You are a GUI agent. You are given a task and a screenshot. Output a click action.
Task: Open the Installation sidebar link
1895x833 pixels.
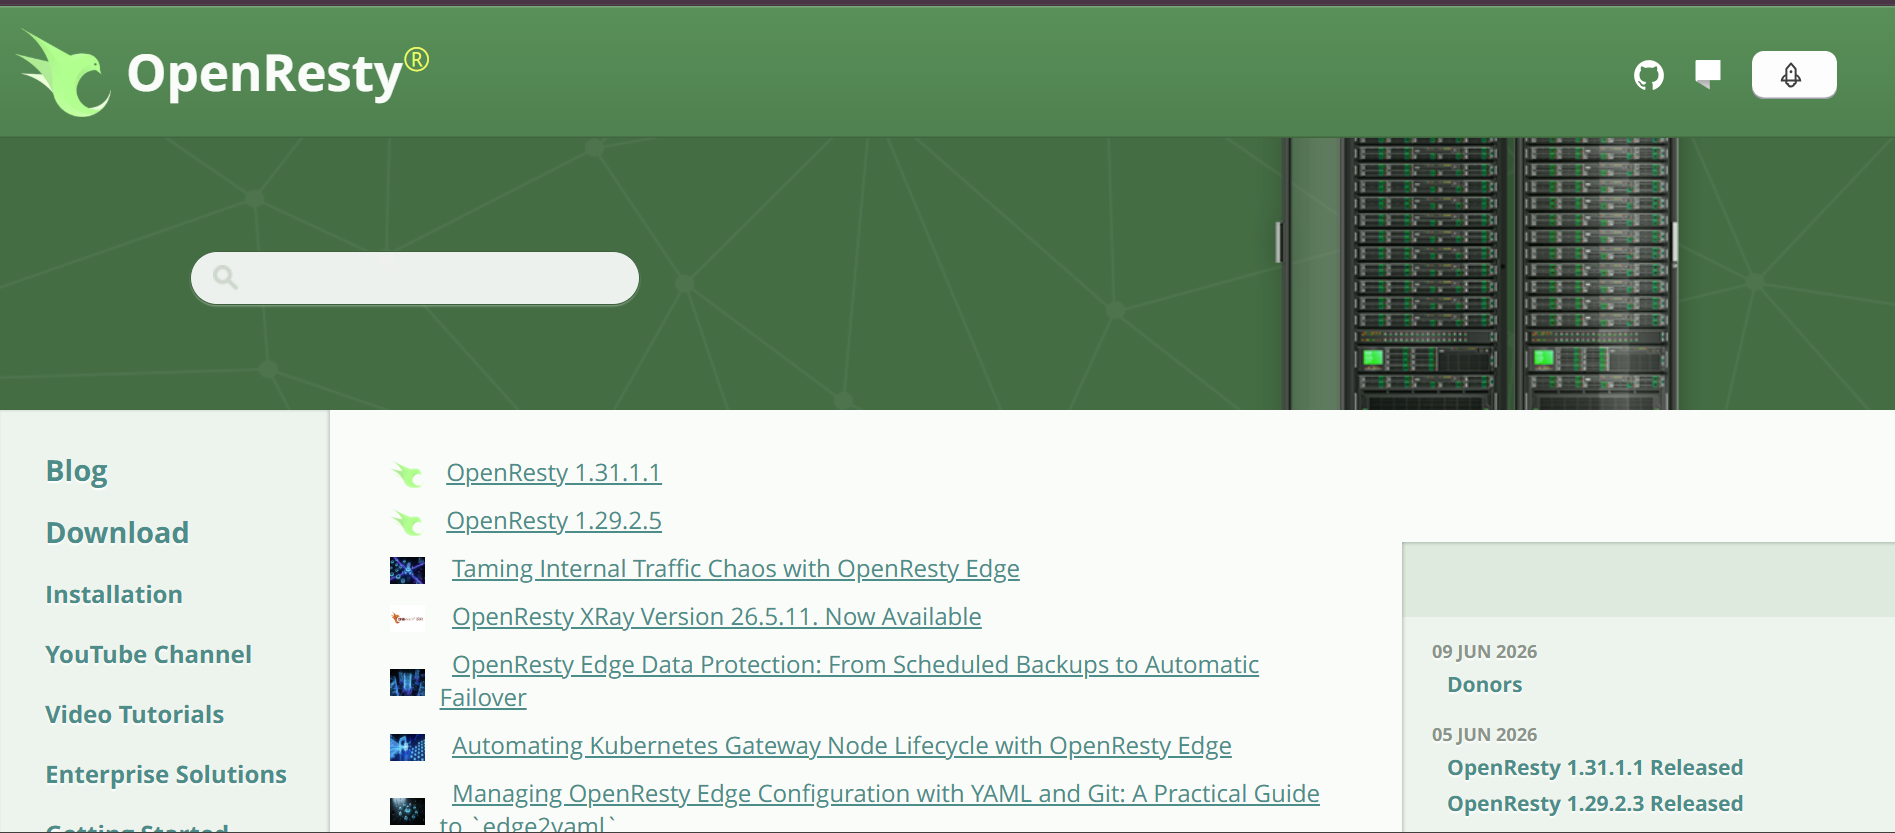[114, 594]
